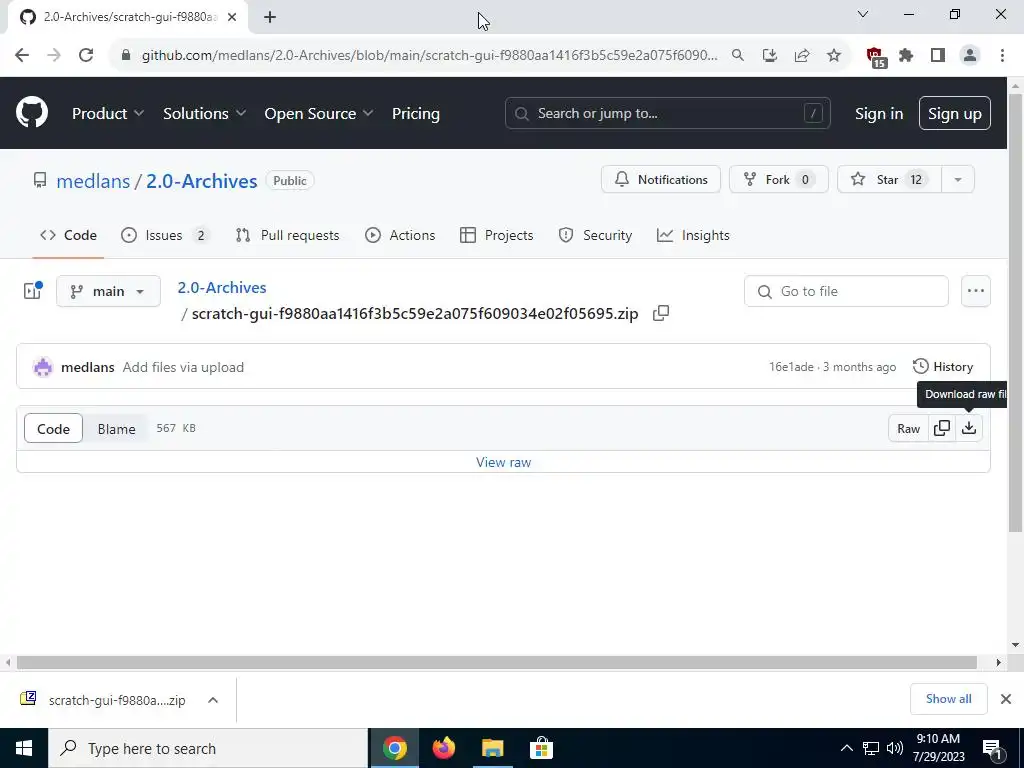The height and width of the screenshot is (768, 1024).
Task: Switch to the Blame view
Action: coord(116,428)
